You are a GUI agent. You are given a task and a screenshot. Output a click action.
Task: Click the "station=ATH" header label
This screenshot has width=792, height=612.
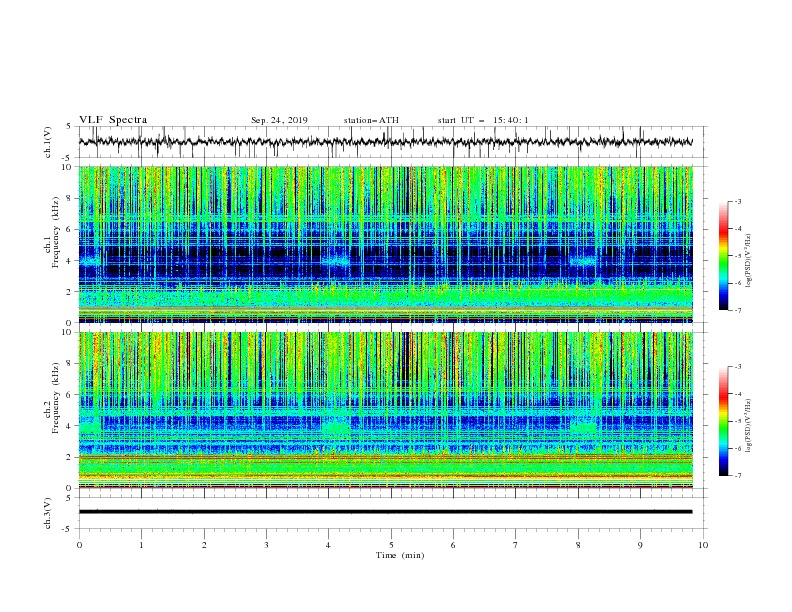click(371, 120)
